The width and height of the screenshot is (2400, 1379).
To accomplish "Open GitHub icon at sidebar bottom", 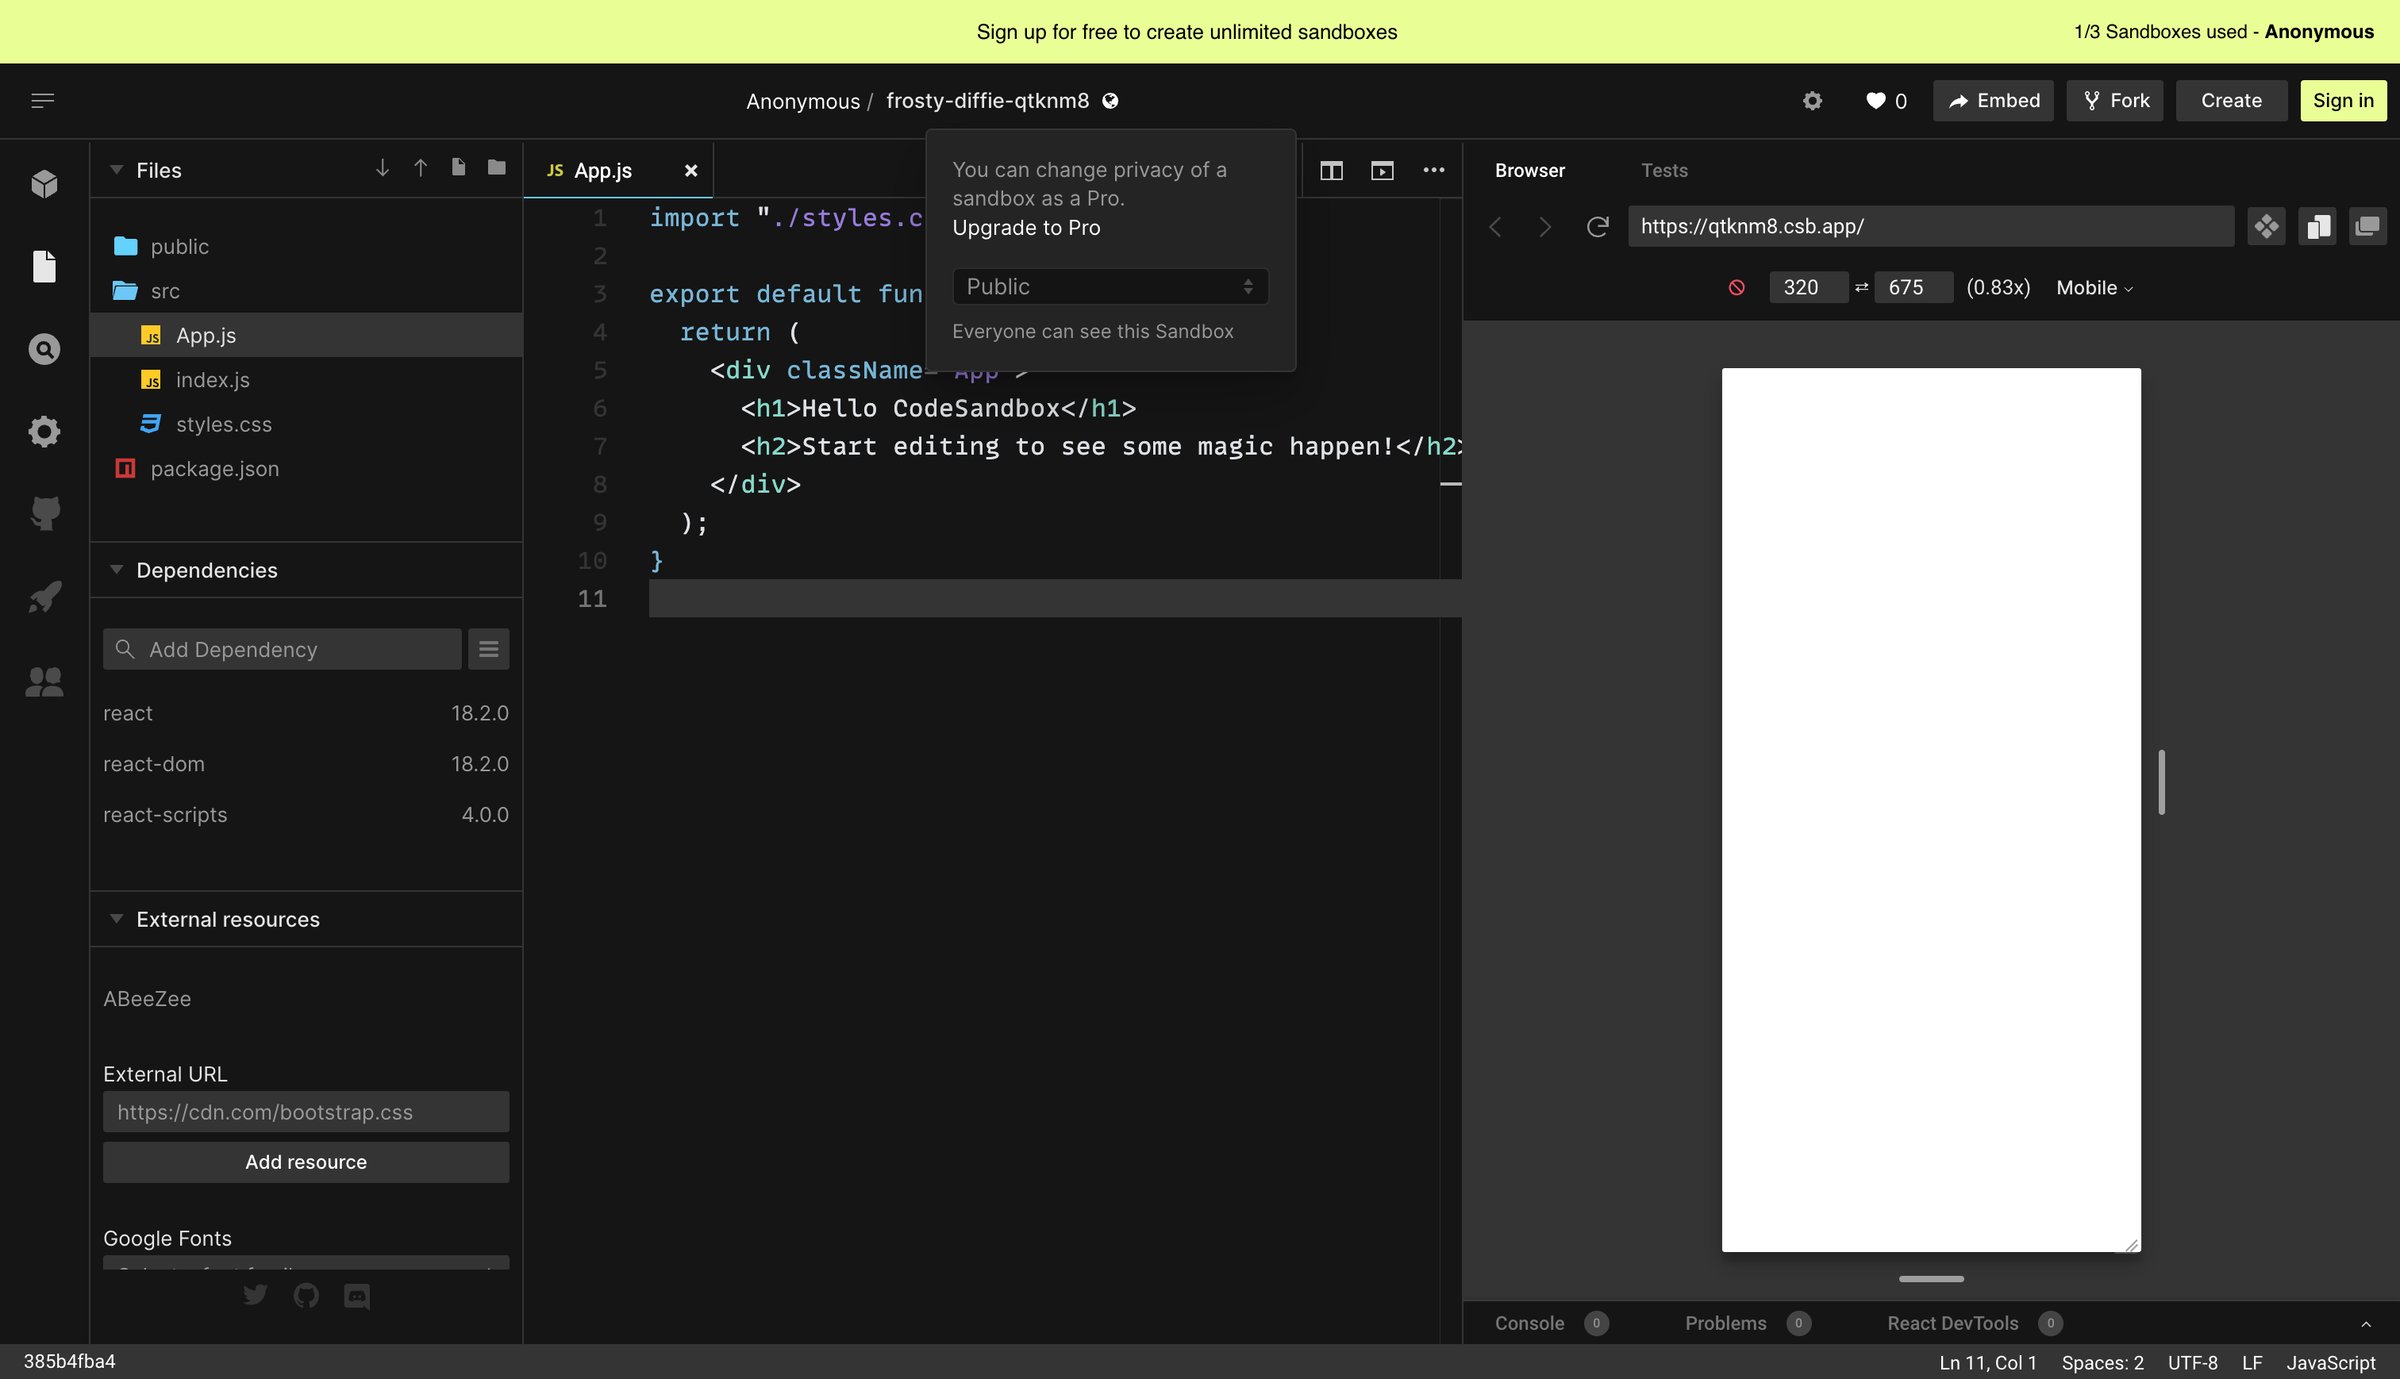I will coord(306,1295).
